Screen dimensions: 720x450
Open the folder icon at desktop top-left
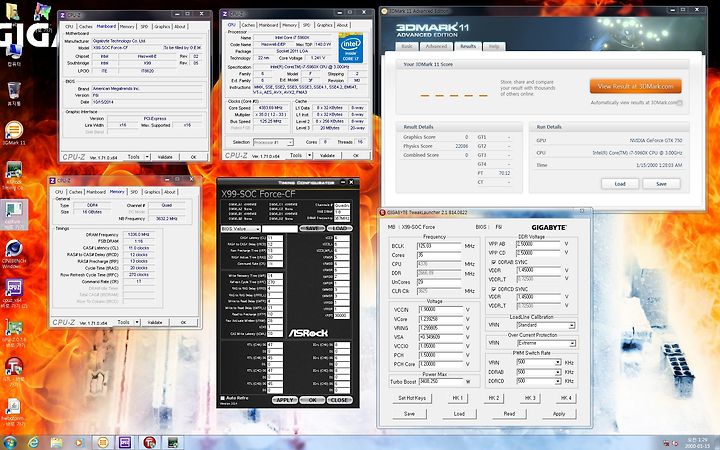[x=12, y=11]
